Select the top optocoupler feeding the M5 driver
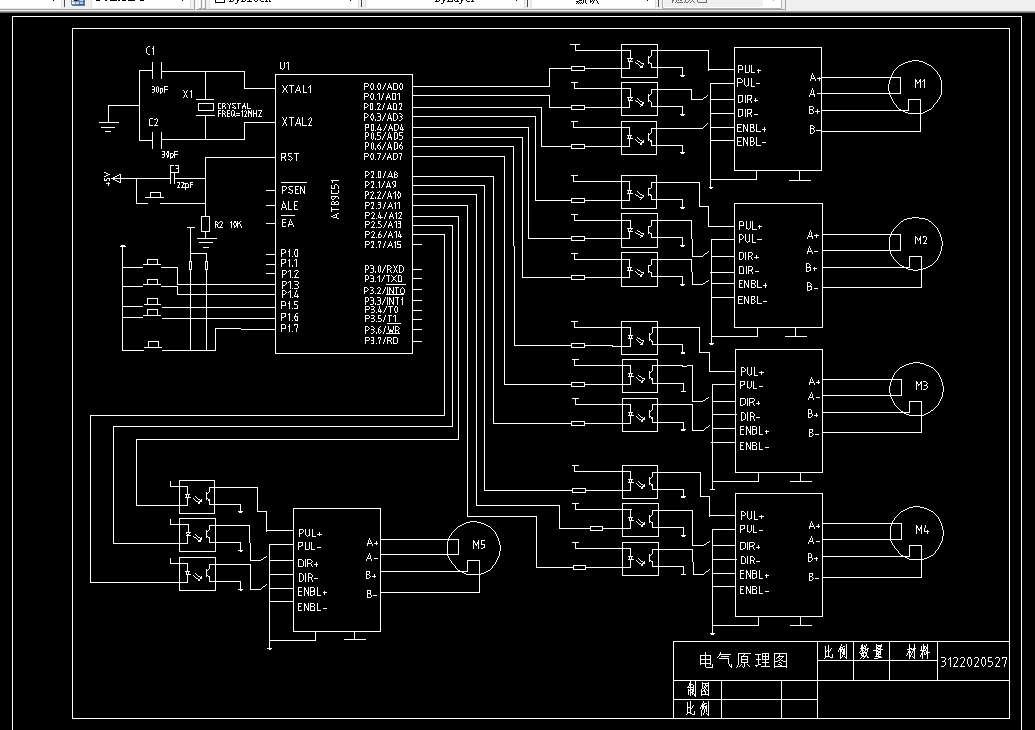1035x730 pixels. 197,497
